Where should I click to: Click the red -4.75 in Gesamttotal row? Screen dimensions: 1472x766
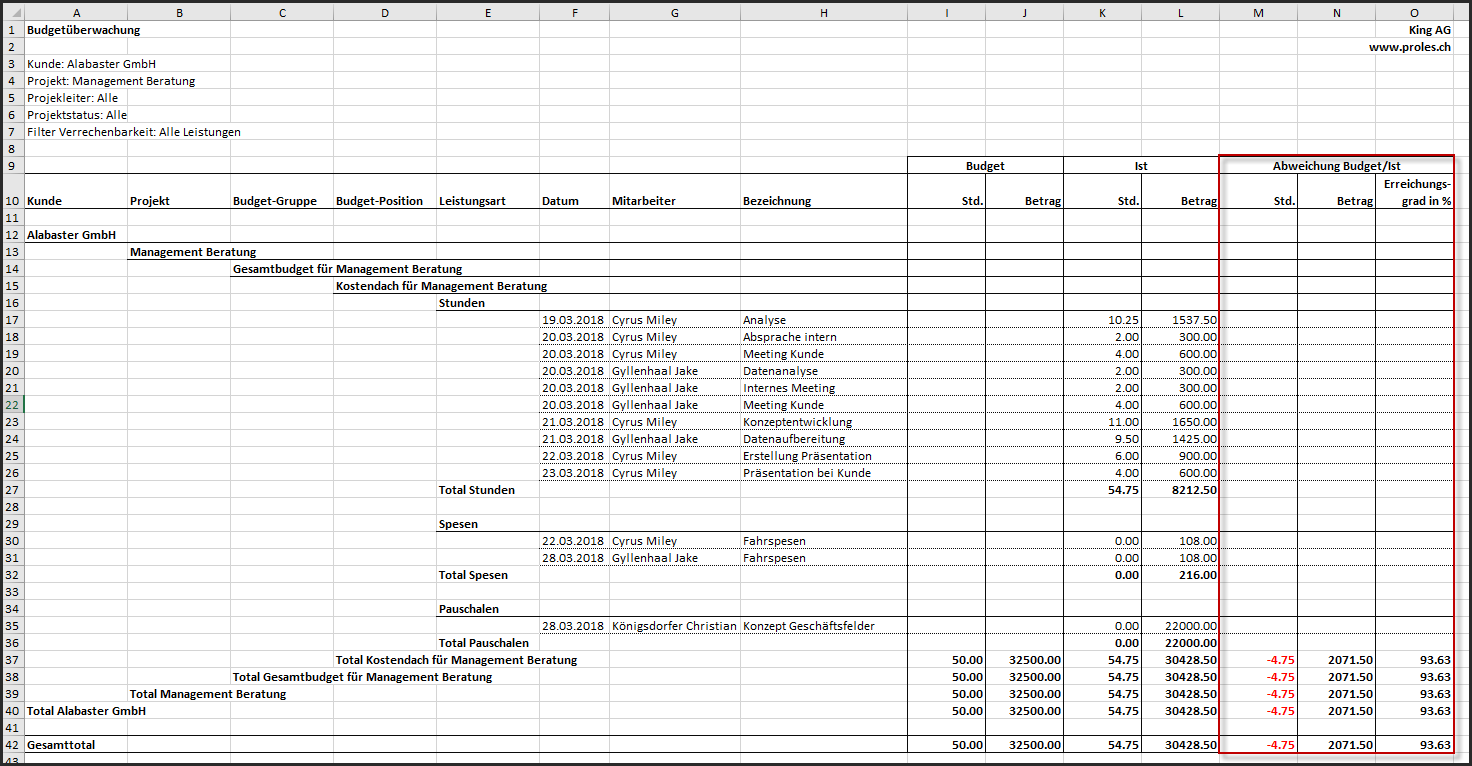click(1280, 745)
